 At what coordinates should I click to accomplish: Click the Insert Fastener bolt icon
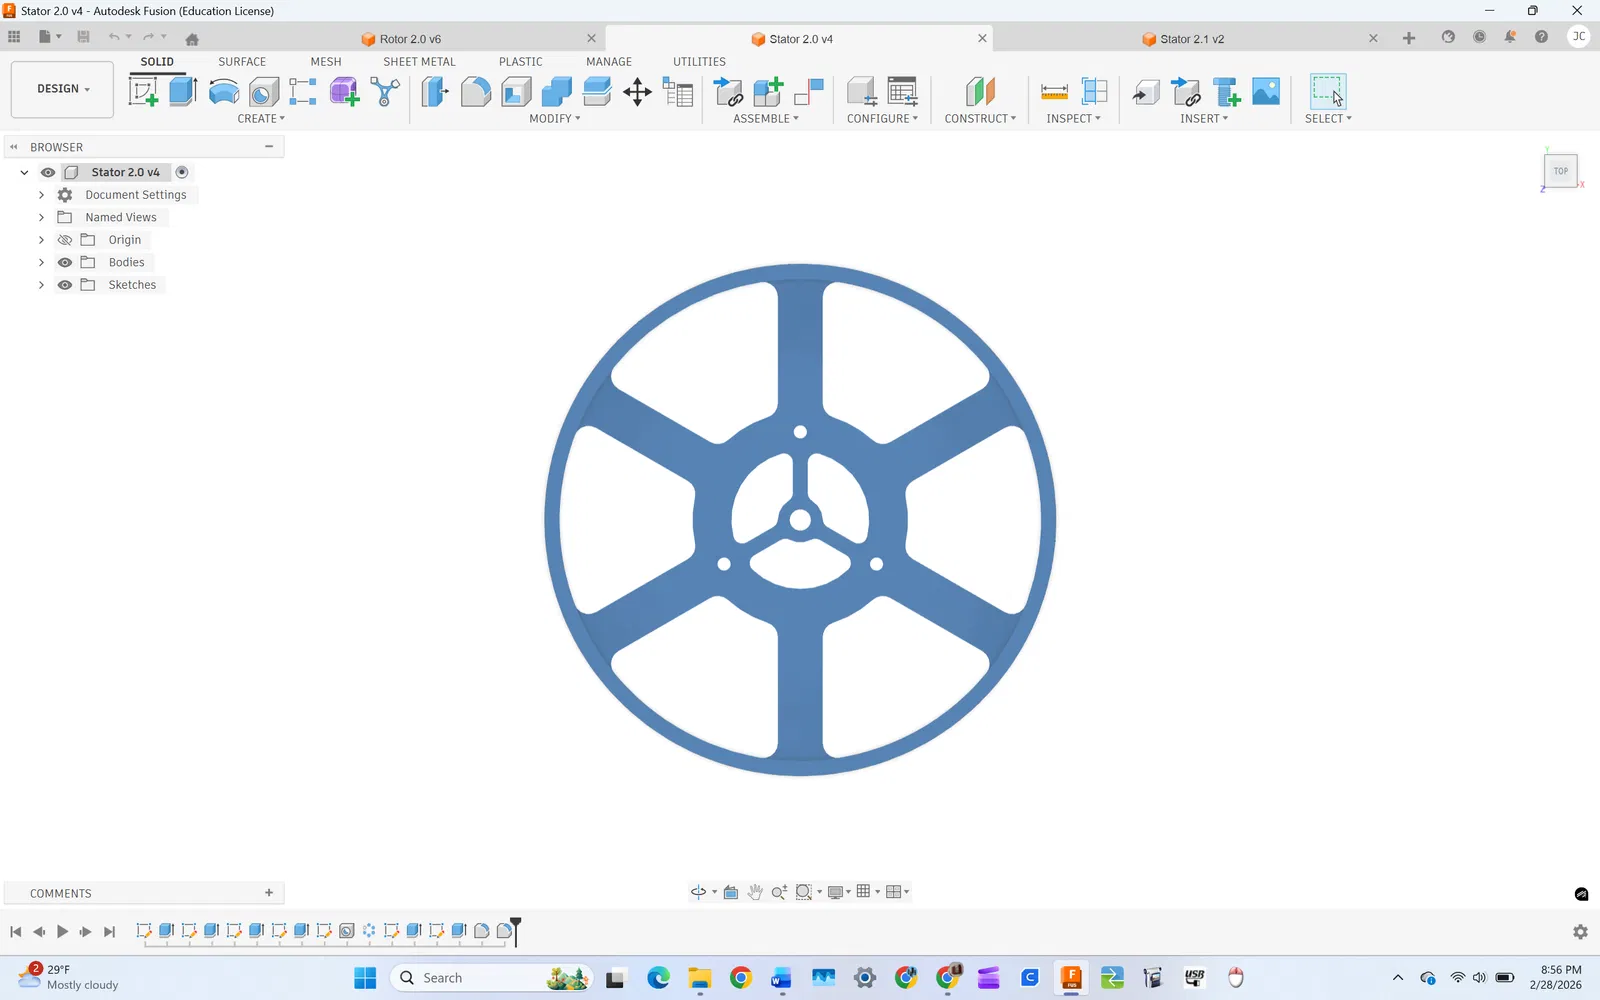coord(1227,92)
